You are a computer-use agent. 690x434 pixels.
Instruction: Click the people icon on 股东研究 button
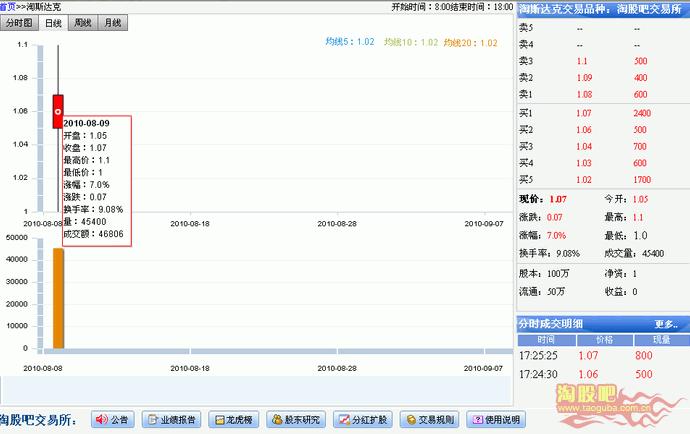[x=277, y=419]
